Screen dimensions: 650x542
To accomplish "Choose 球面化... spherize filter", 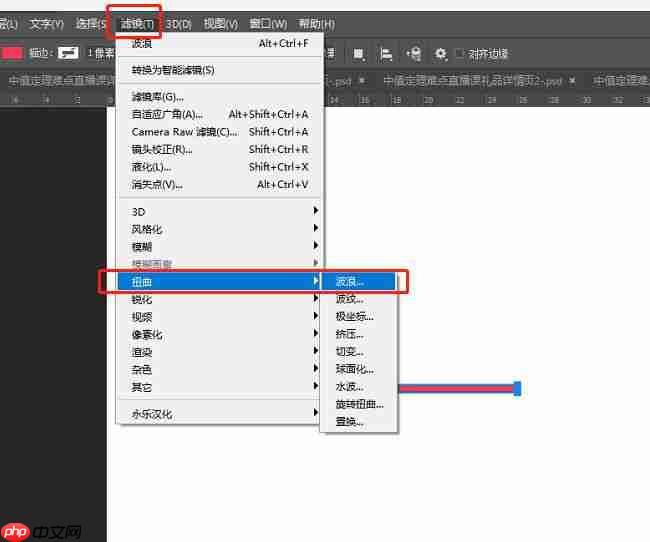I will click(x=359, y=369).
